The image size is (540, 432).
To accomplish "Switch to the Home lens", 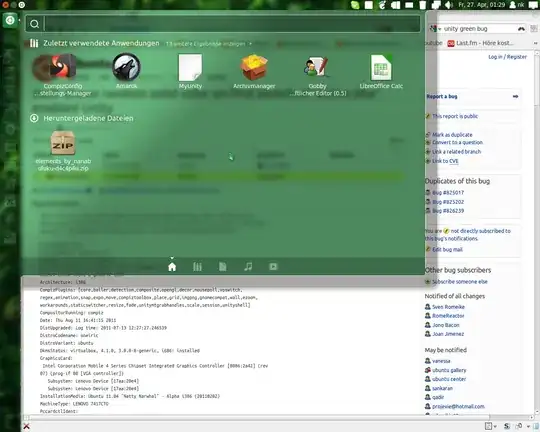I will [x=172, y=267].
